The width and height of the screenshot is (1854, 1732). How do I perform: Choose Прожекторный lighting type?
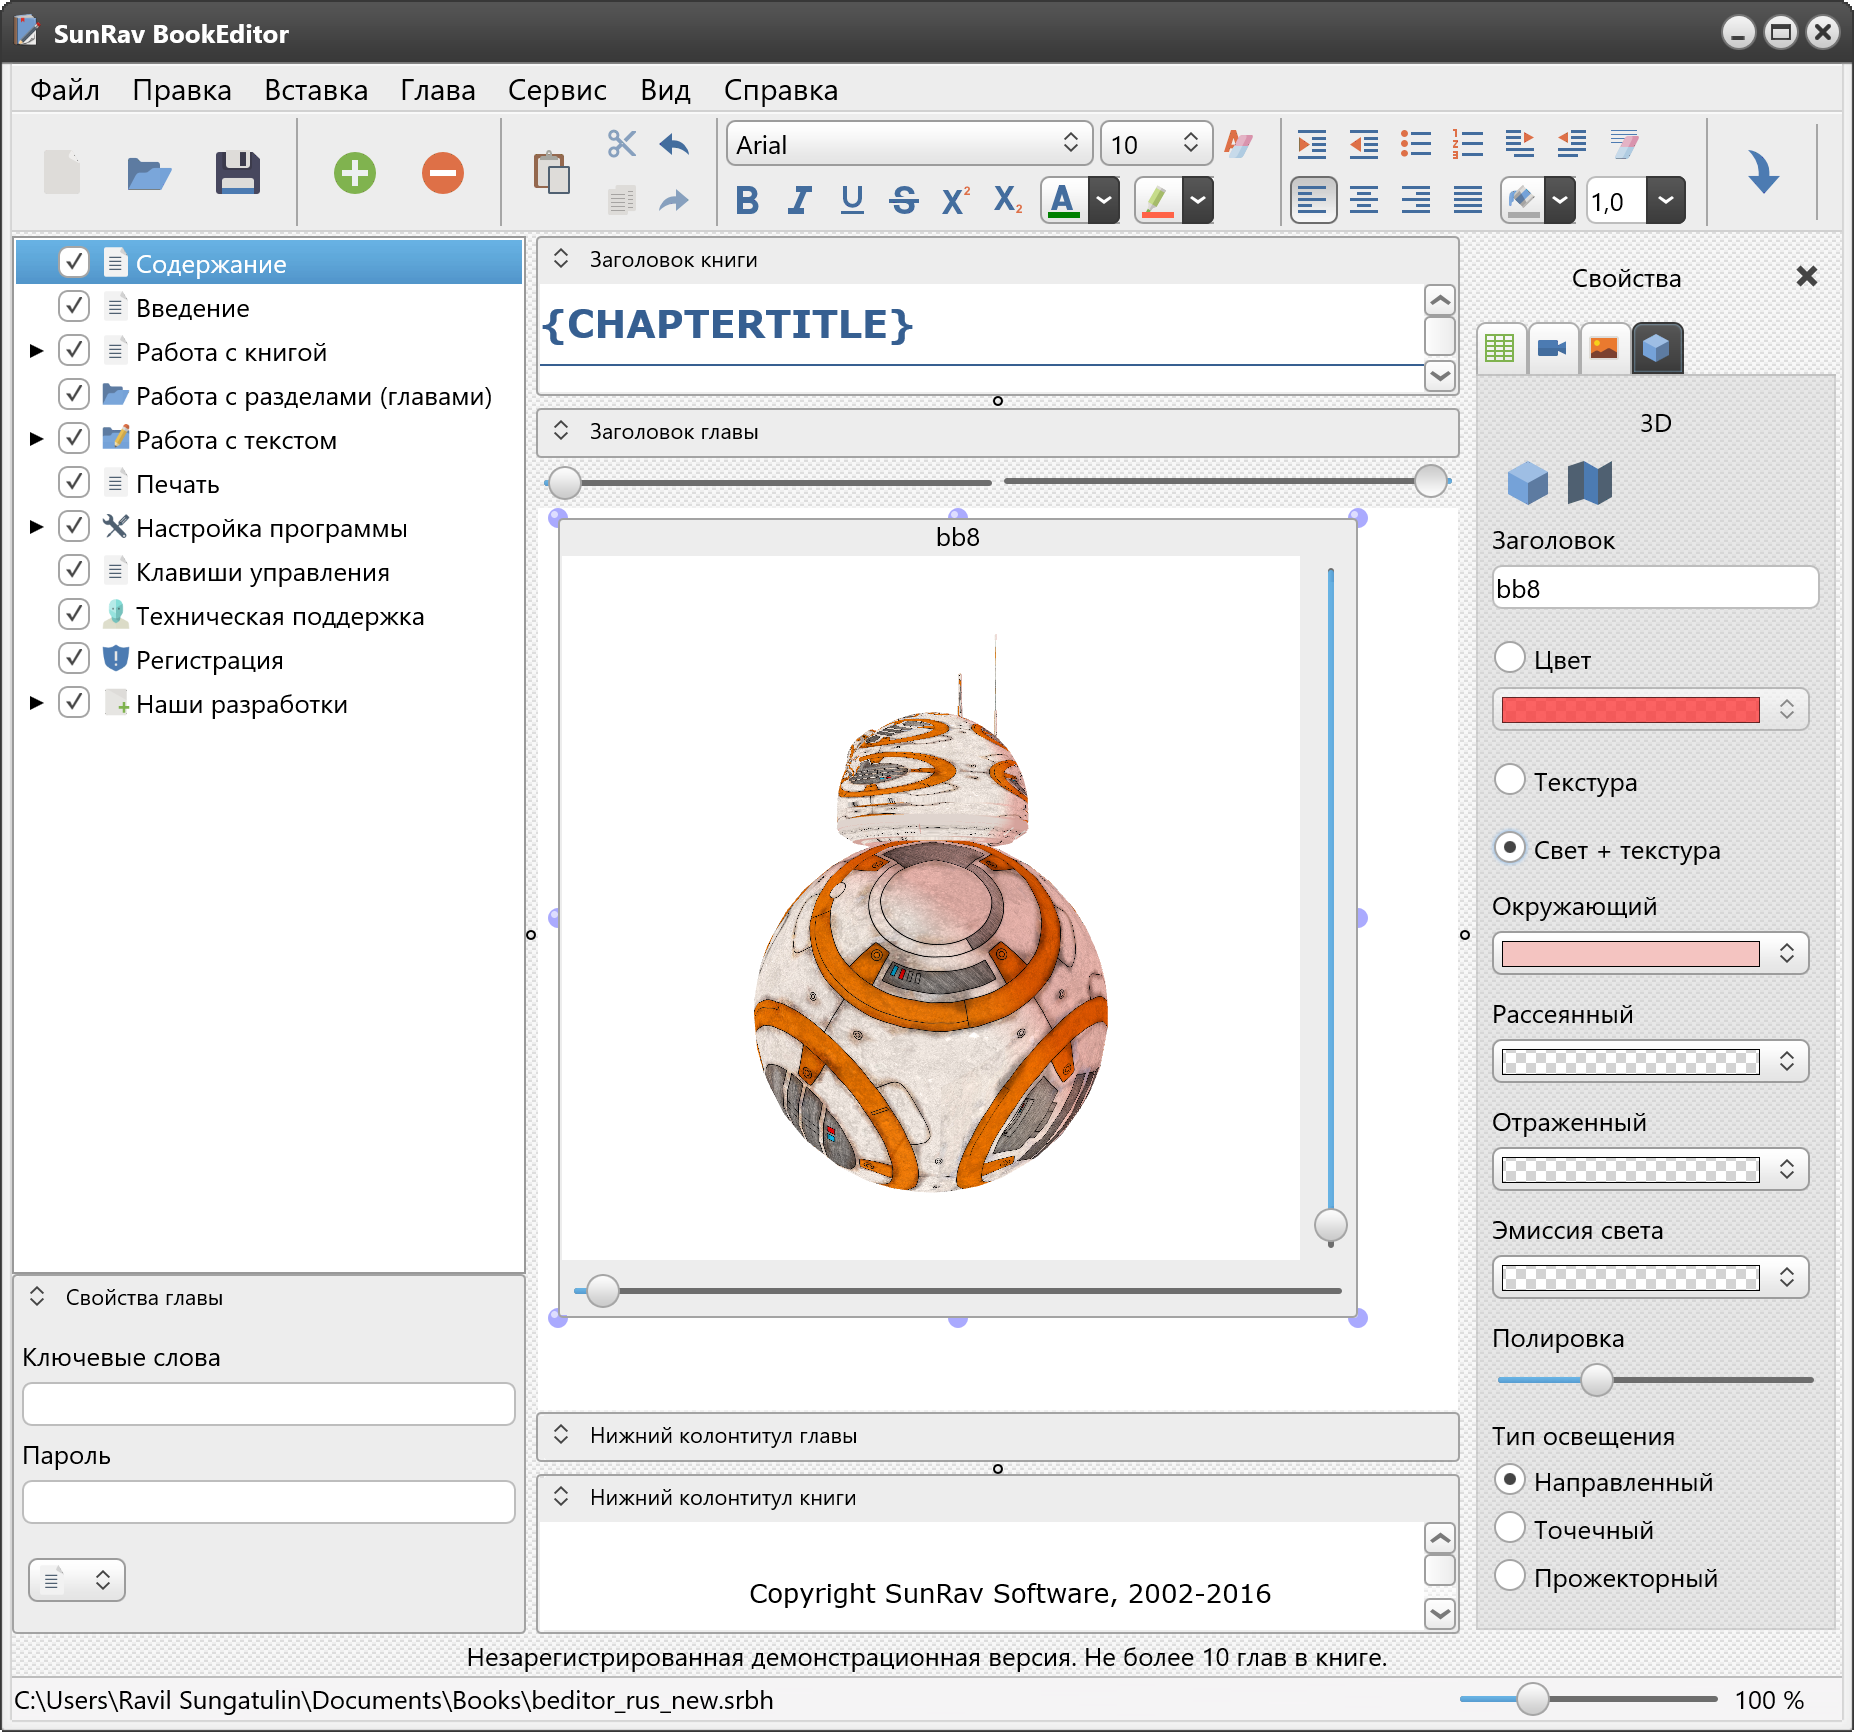pyautogui.click(x=1510, y=1576)
